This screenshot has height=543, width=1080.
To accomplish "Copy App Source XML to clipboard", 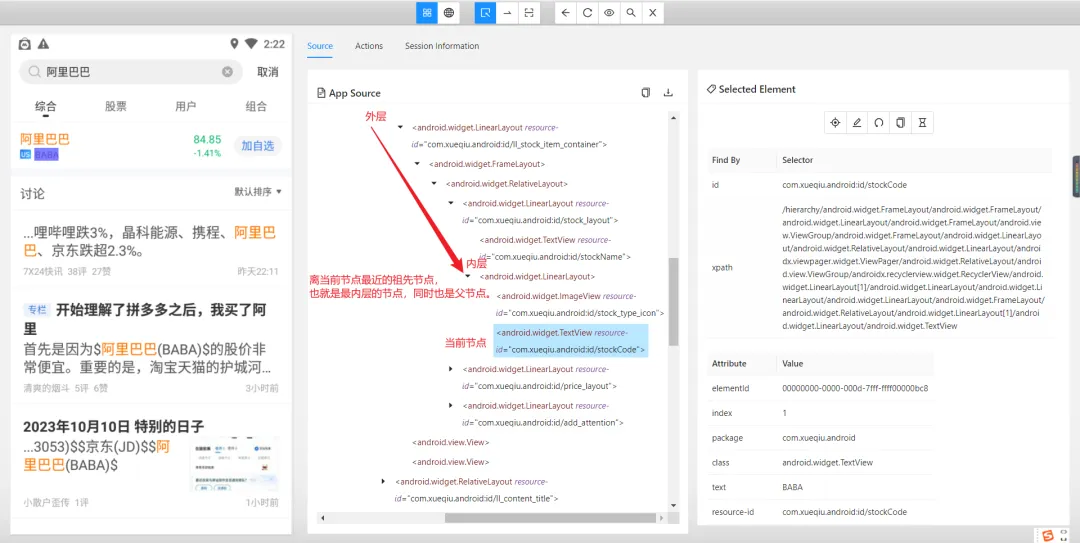I will point(645,92).
